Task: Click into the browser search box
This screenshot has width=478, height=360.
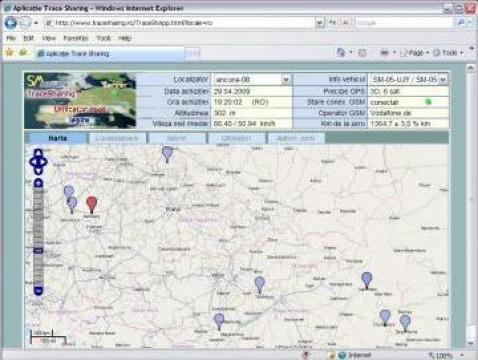Action: point(404,23)
